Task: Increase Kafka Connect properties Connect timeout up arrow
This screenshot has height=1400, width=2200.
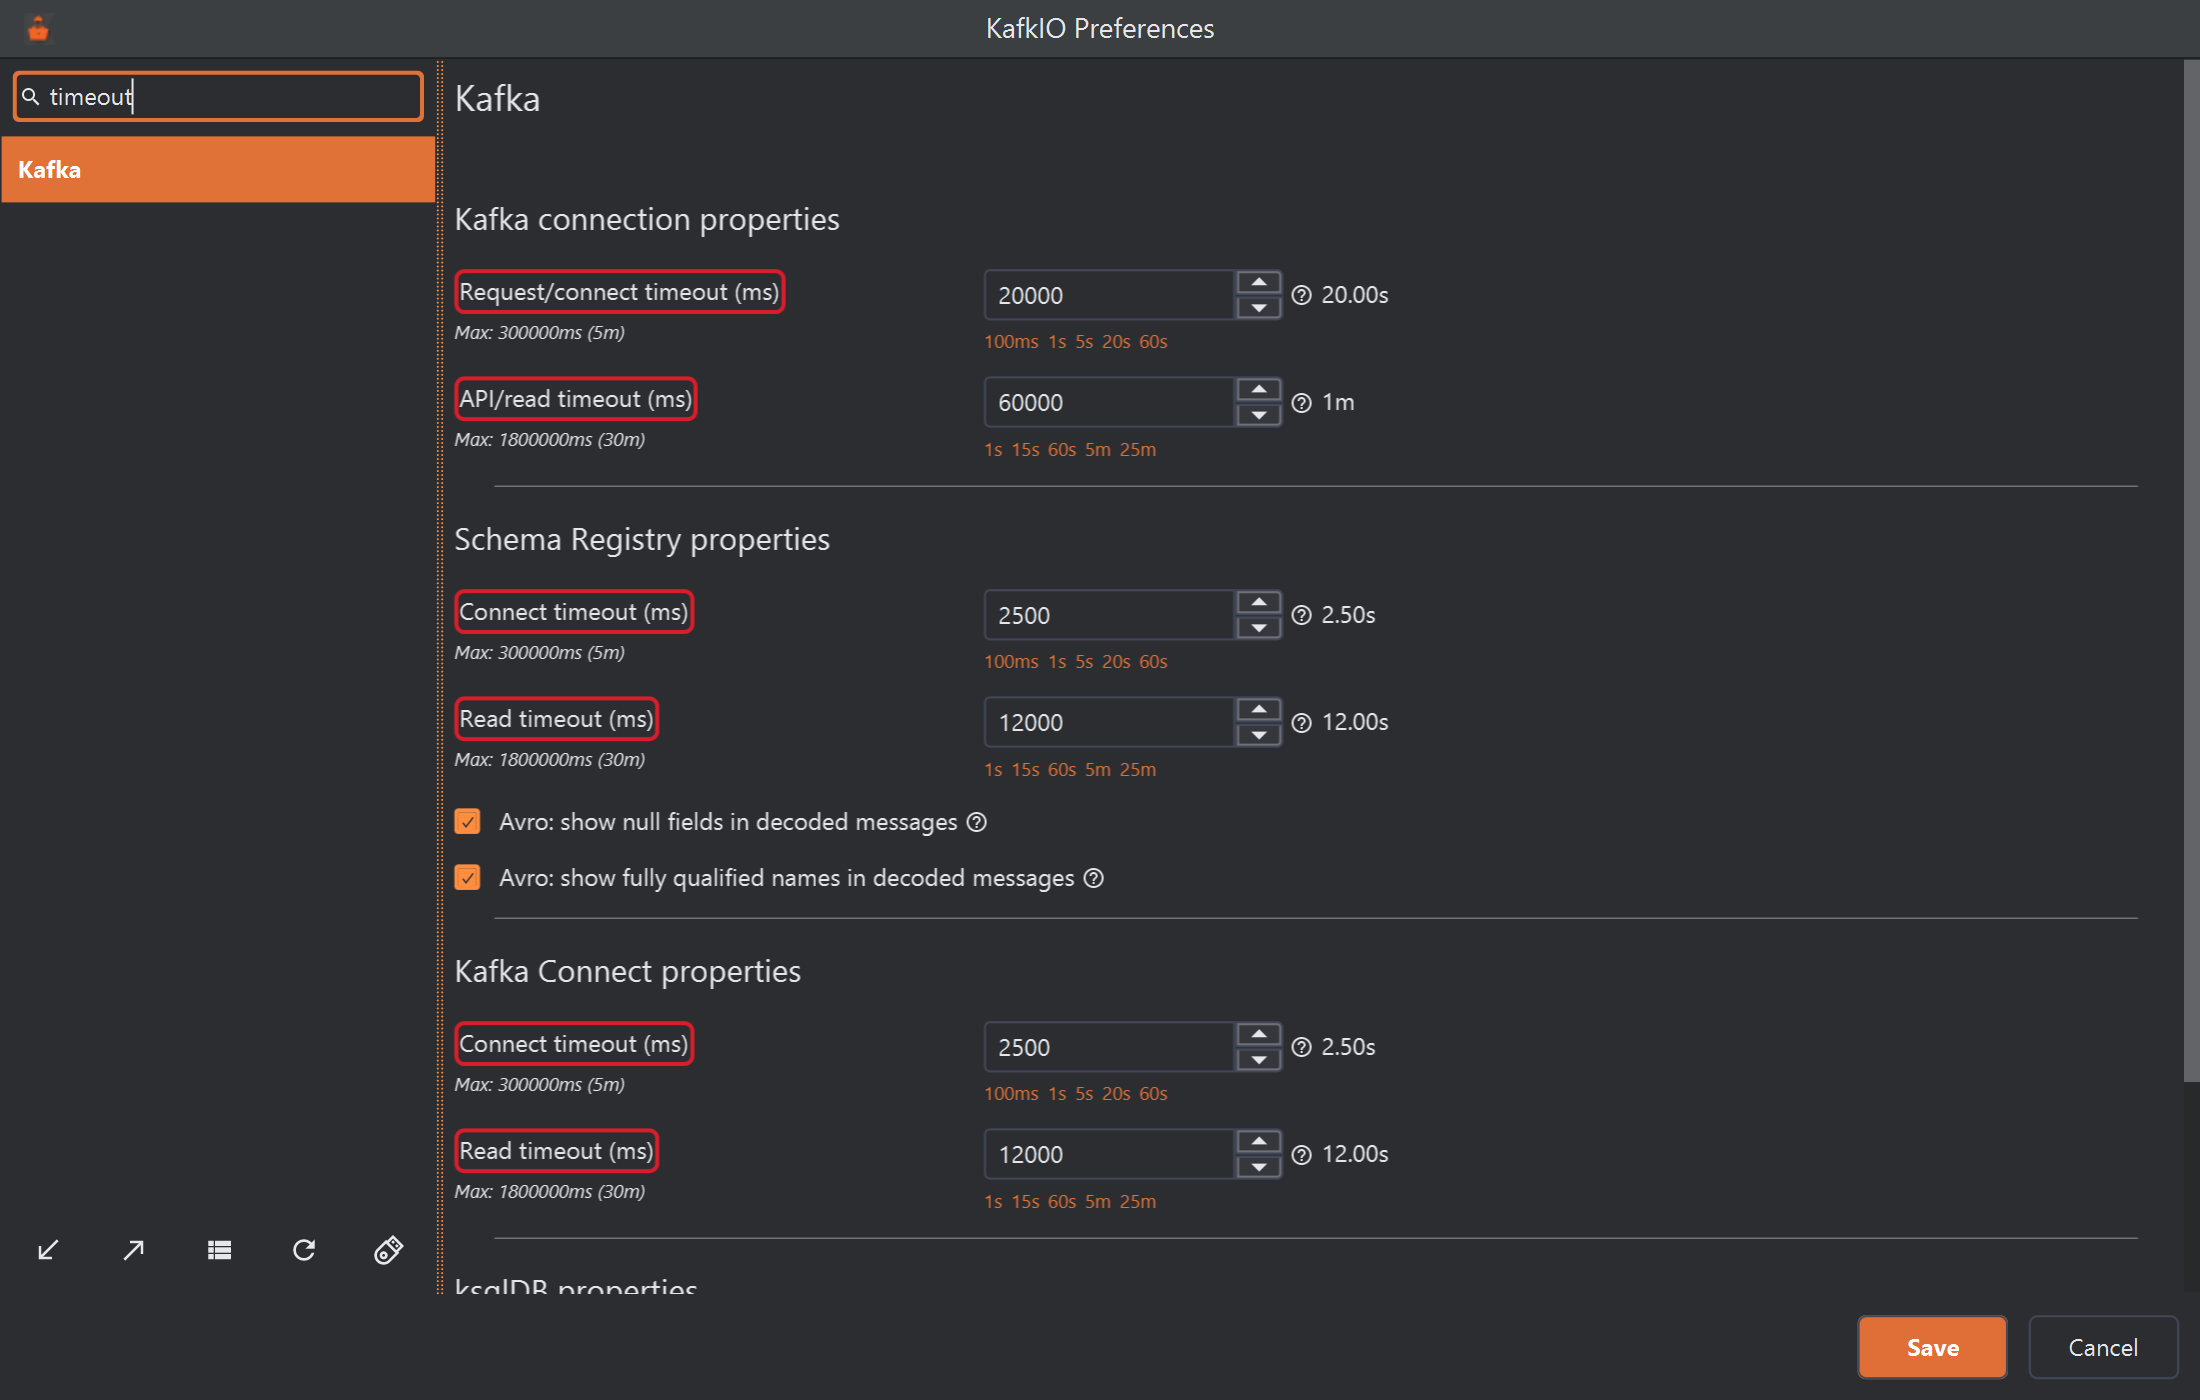Action: click(x=1259, y=1034)
